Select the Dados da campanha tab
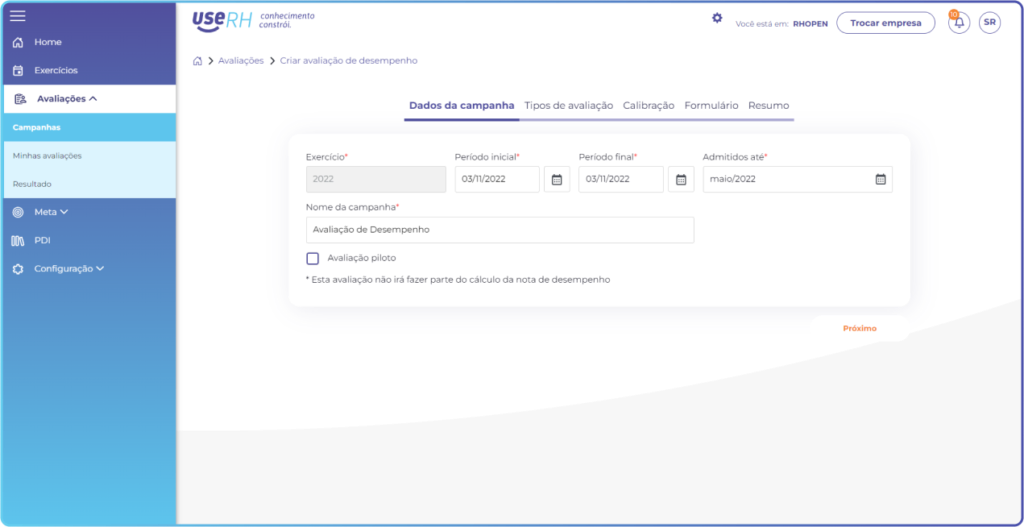The image size is (1024, 527). 462,106
